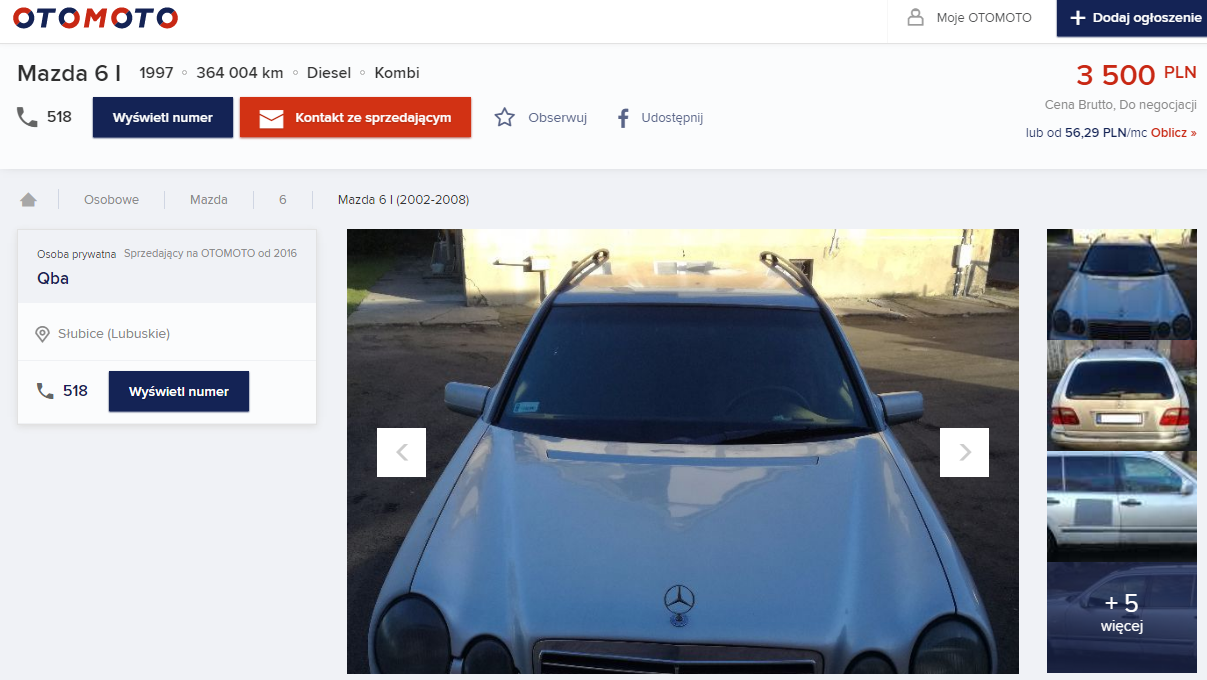This screenshot has width=1207, height=680.
Task: Click the Oblicz financing link
Action: click(1173, 133)
